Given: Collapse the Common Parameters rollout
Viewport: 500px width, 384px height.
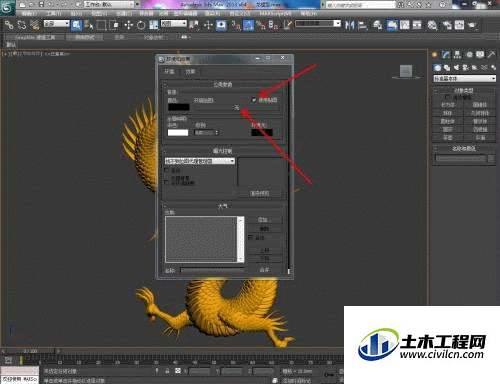Looking at the screenshot, I should (x=223, y=85).
